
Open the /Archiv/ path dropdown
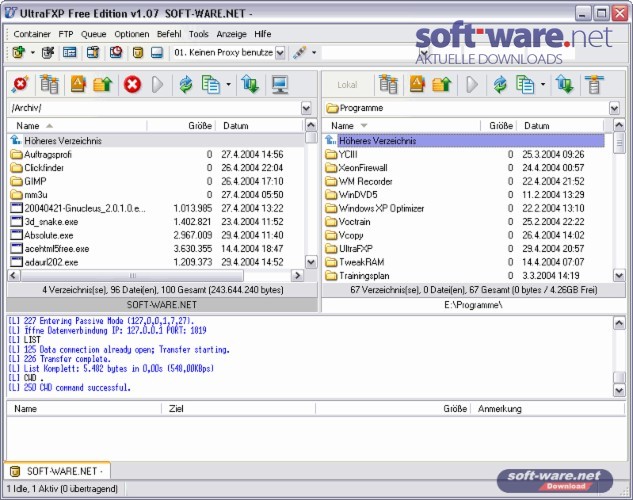pyautogui.click(x=306, y=108)
